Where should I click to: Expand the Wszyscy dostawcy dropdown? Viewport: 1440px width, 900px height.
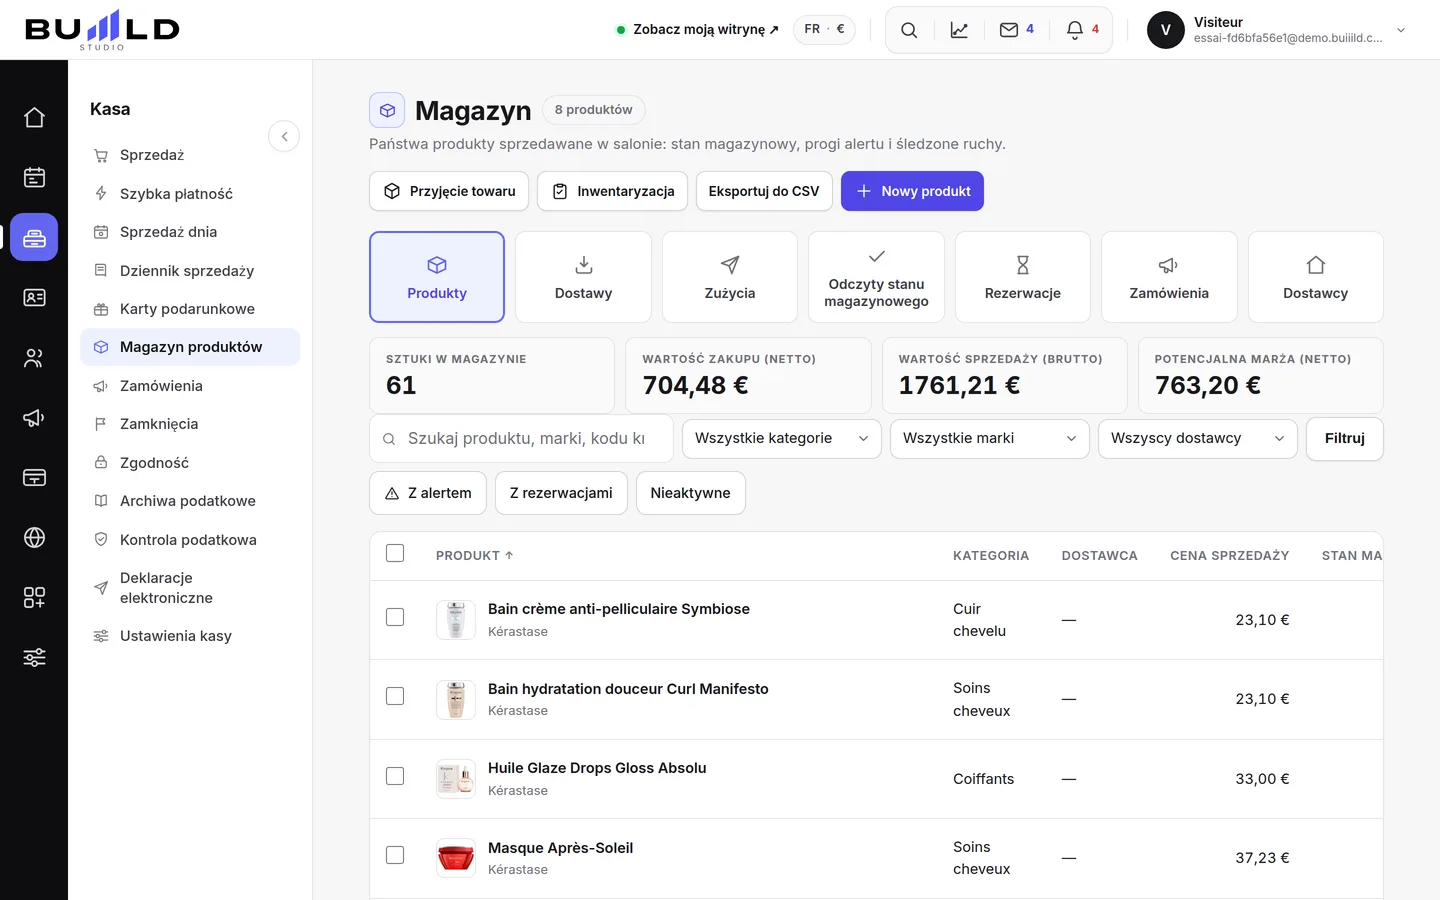pyautogui.click(x=1197, y=438)
